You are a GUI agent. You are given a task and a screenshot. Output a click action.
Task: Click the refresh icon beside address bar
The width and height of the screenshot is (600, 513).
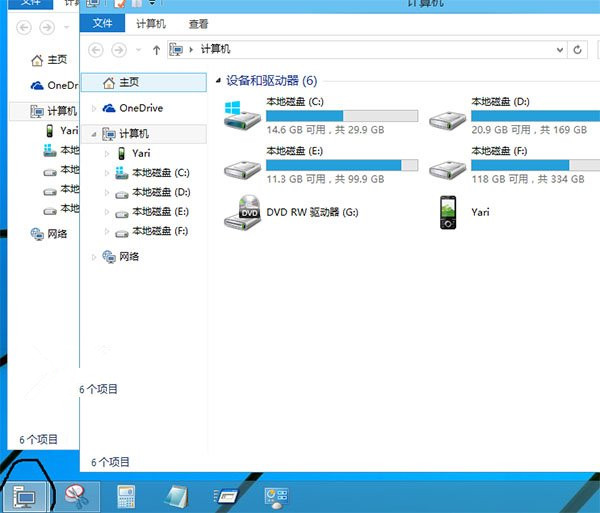579,49
